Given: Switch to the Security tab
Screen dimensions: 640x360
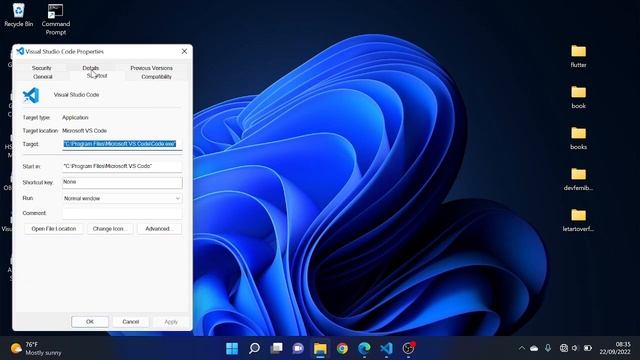Looking at the screenshot, I should [x=42, y=68].
